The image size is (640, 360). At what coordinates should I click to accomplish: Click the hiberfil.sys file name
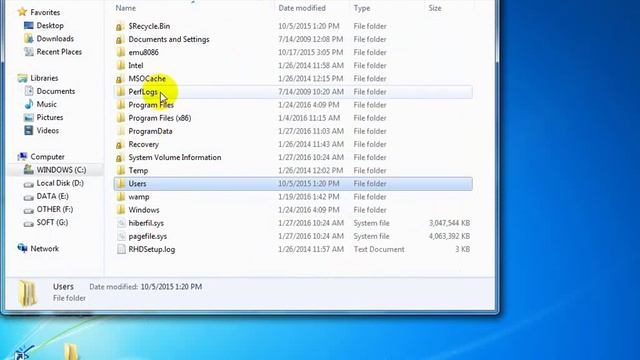coord(146,223)
